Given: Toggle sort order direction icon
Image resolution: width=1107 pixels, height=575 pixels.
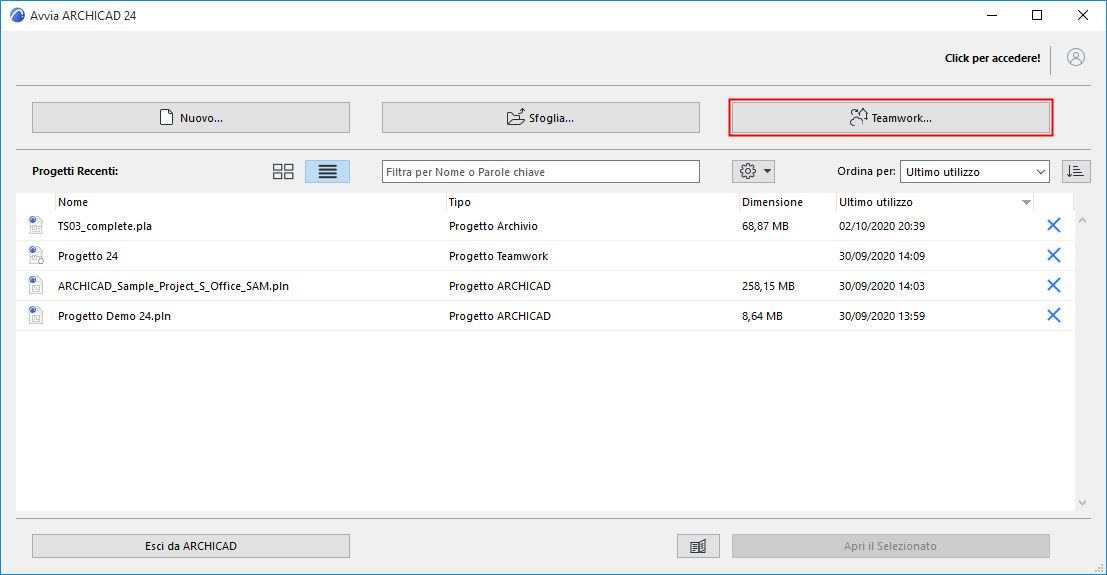Looking at the screenshot, I should [1076, 172].
